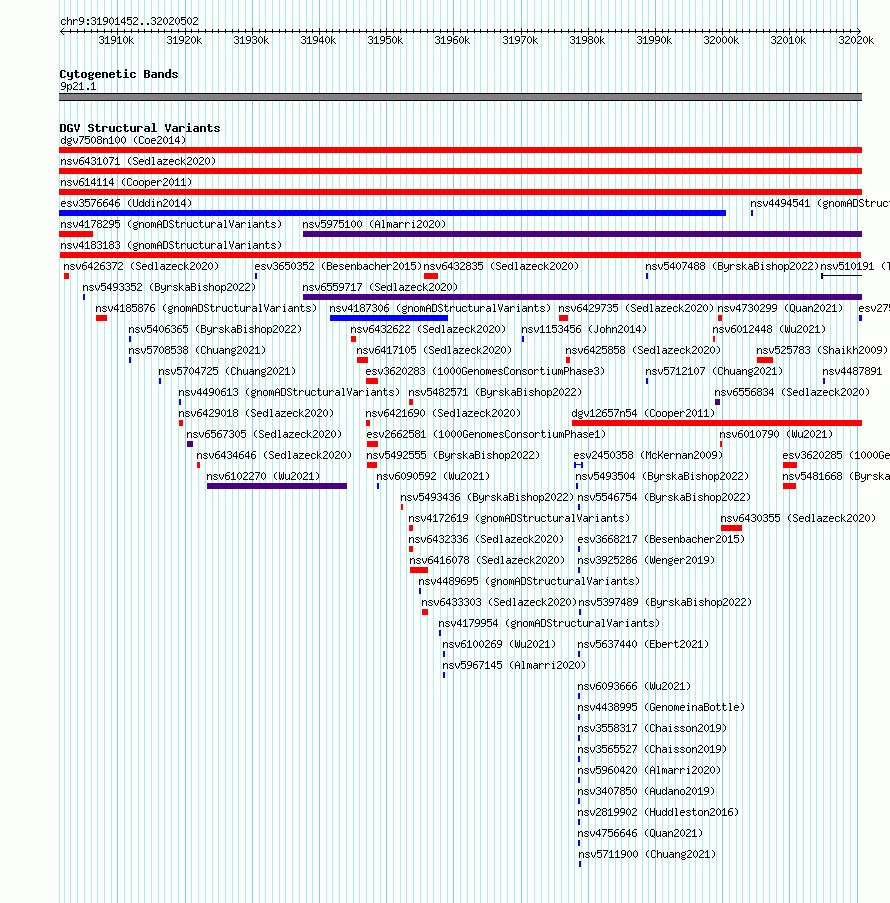Click the chr9:31901452..32020502 coordinate label
The height and width of the screenshot is (903, 890).
pyautogui.click(x=130, y=21)
